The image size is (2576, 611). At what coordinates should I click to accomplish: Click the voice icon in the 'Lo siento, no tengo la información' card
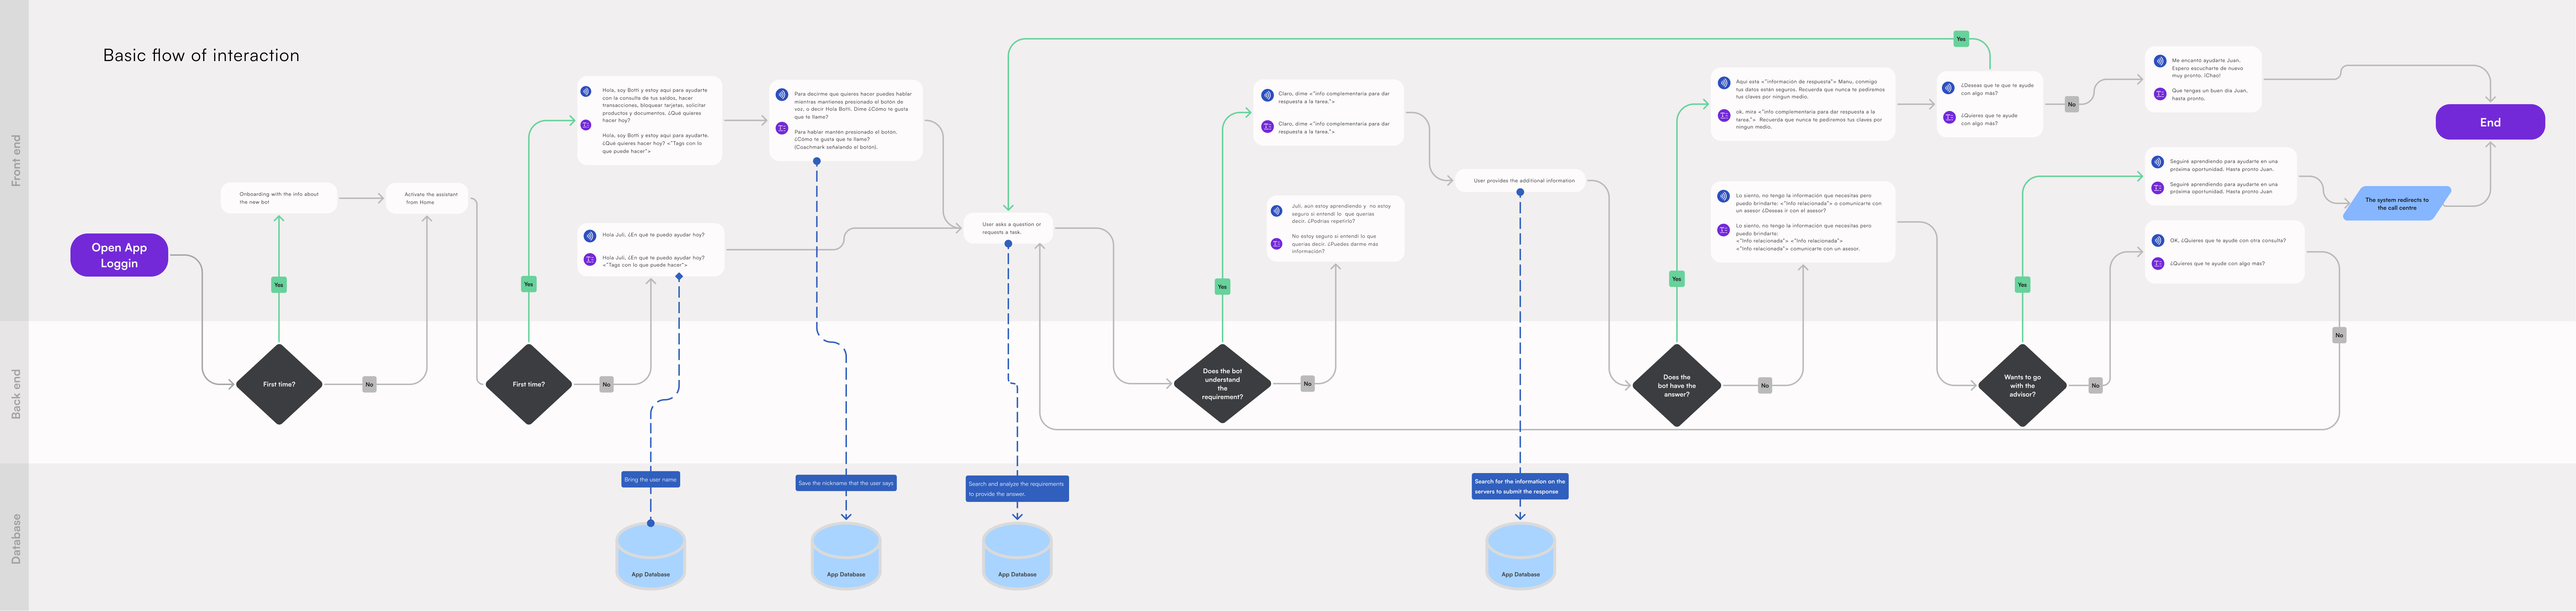(x=1724, y=197)
